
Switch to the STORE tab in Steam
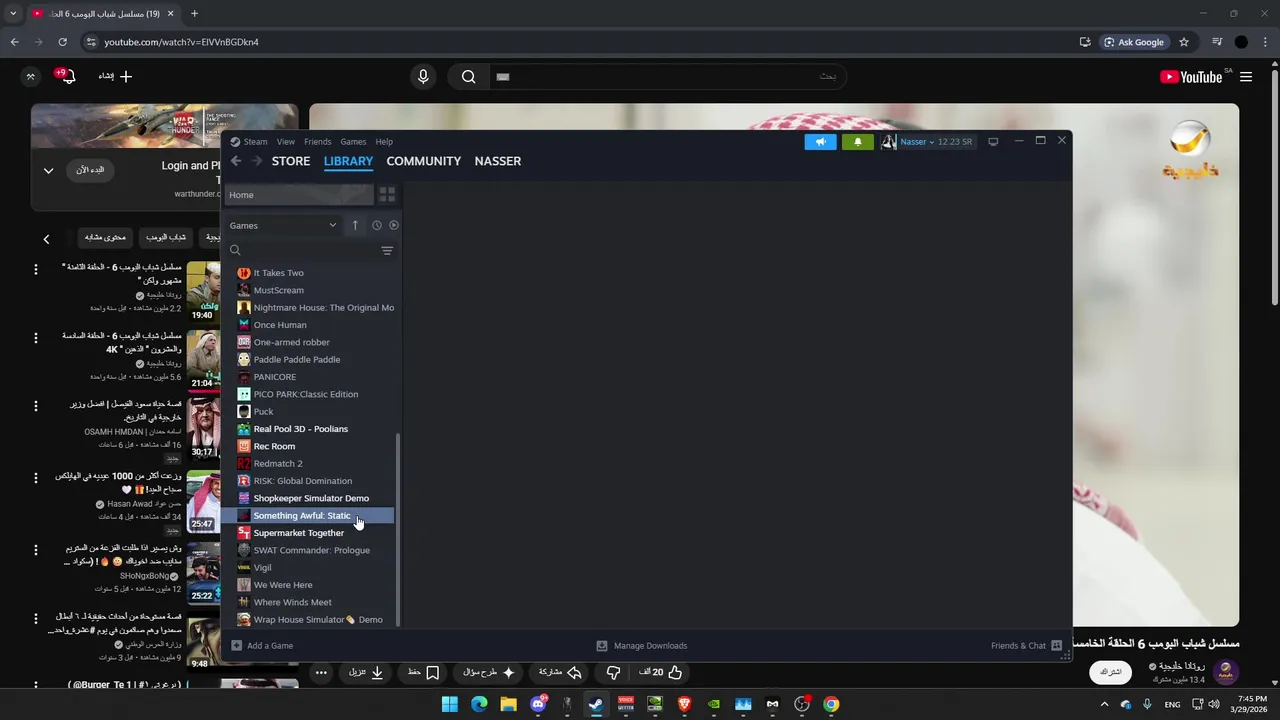[x=291, y=161]
